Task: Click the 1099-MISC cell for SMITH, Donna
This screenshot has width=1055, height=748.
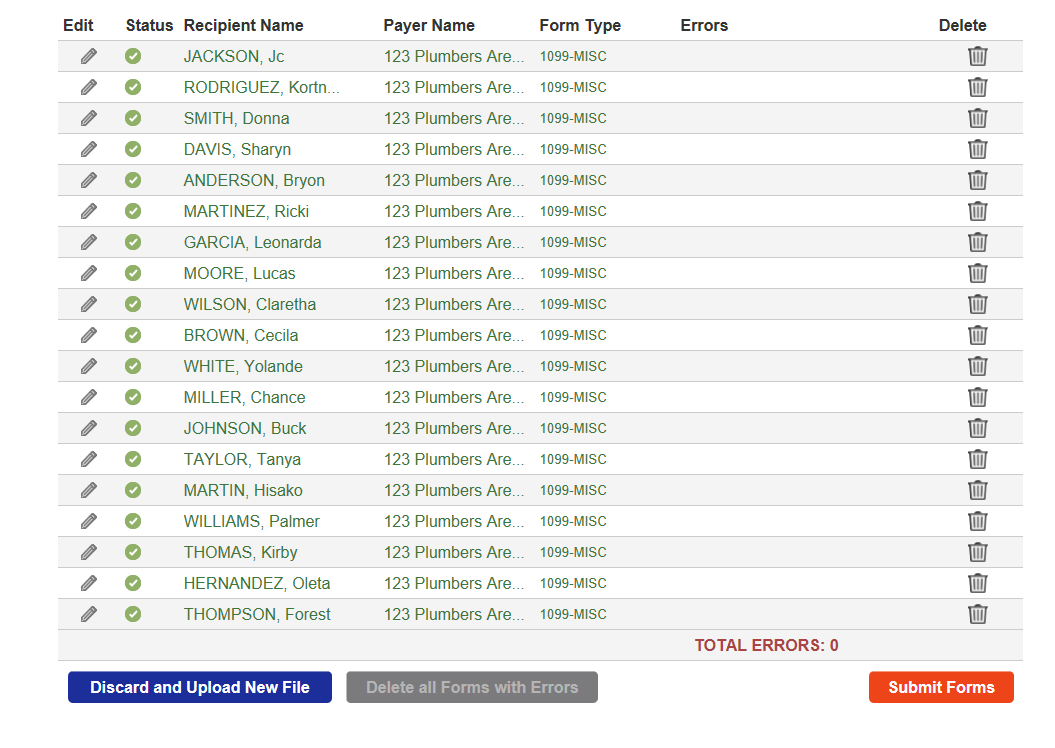Action: 573,118
